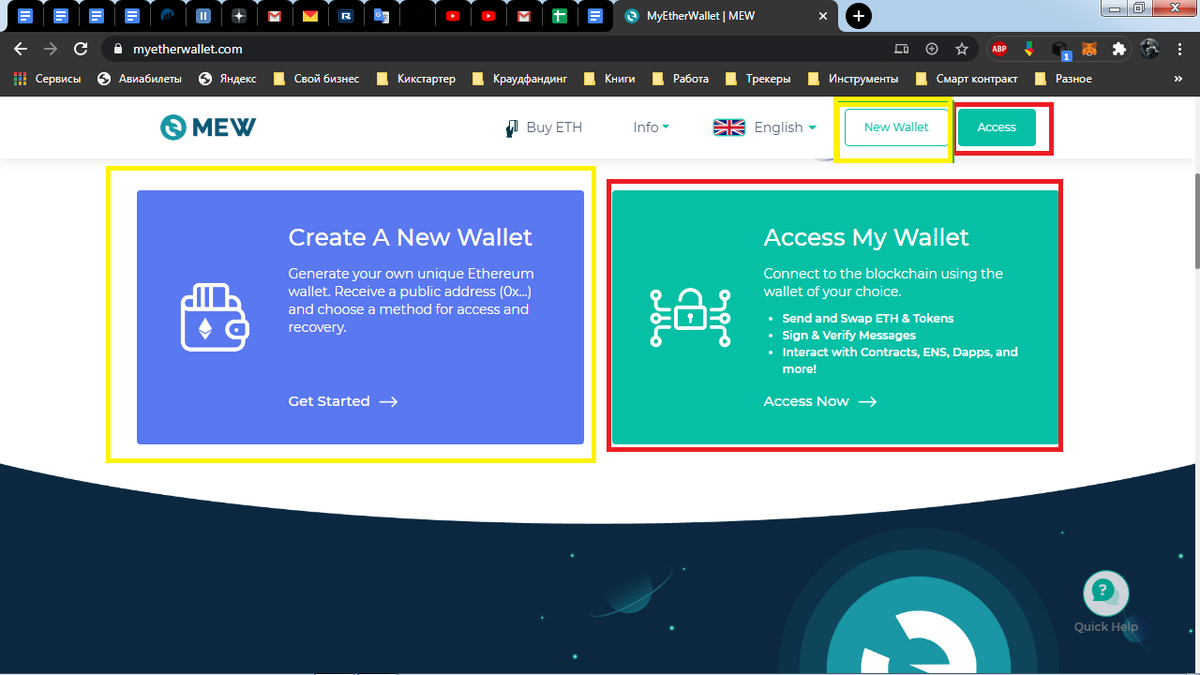Show hidden bookmarks with the » chevron
Viewport: 1200px width, 675px height.
coord(1178,78)
